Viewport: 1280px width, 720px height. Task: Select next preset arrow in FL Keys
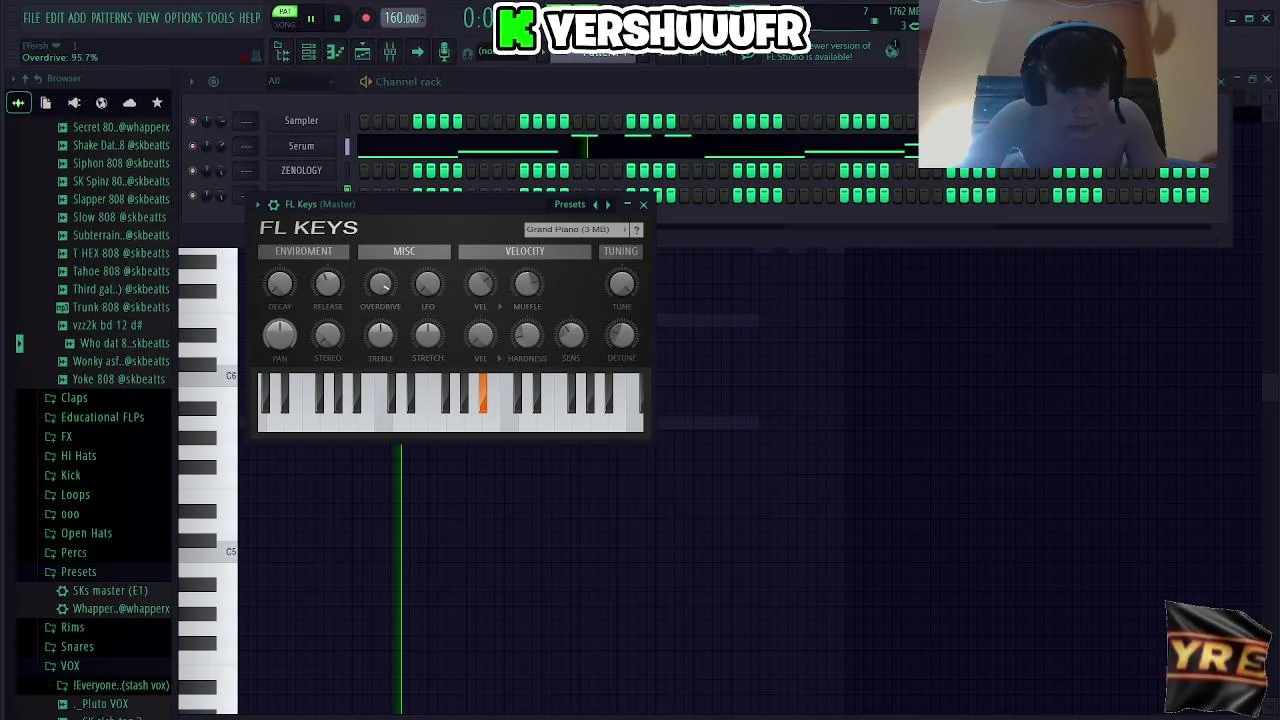point(608,204)
